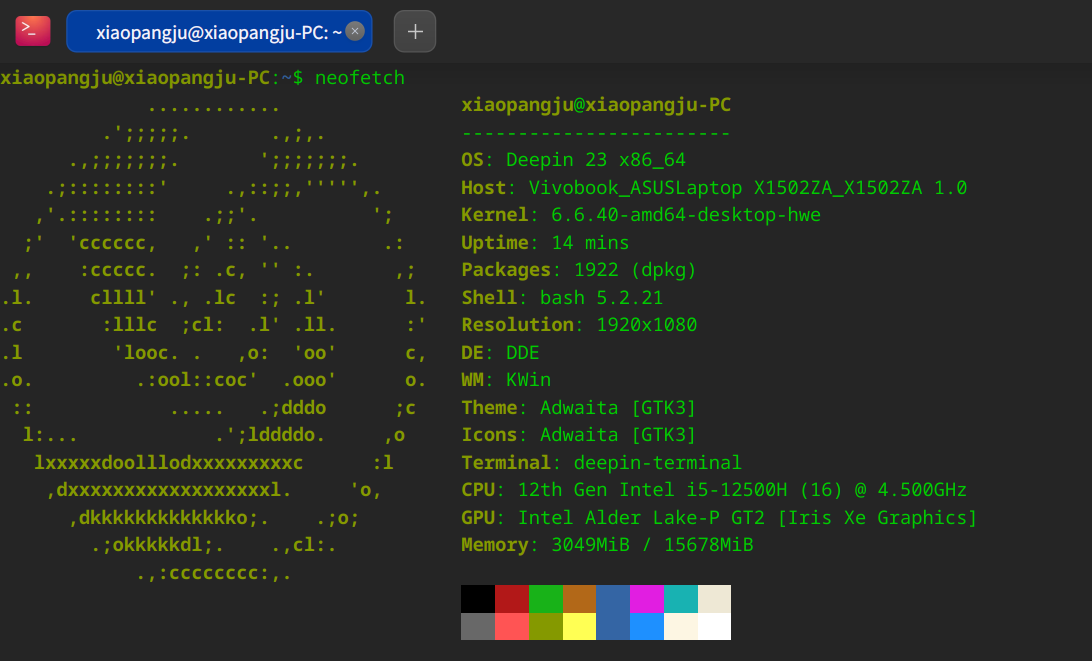This screenshot has height=661, width=1092.
Task: Close the xiaopangju@xiaopangju-PC tab
Action: 354,31
